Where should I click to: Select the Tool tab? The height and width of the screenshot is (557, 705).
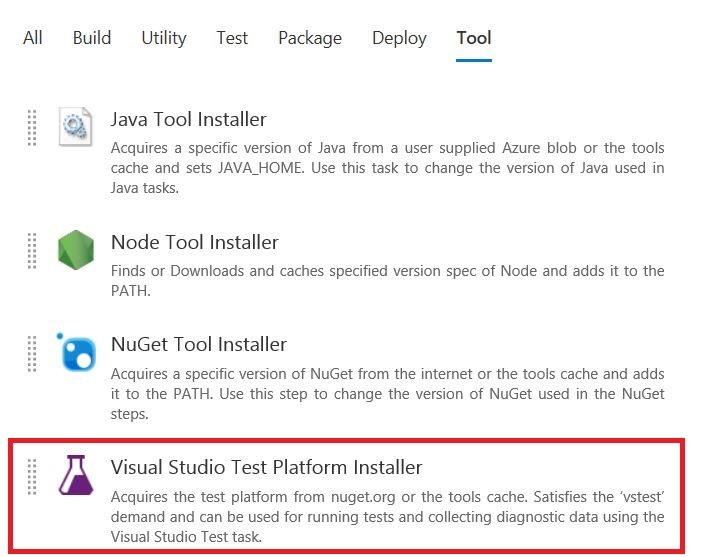click(474, 38)
